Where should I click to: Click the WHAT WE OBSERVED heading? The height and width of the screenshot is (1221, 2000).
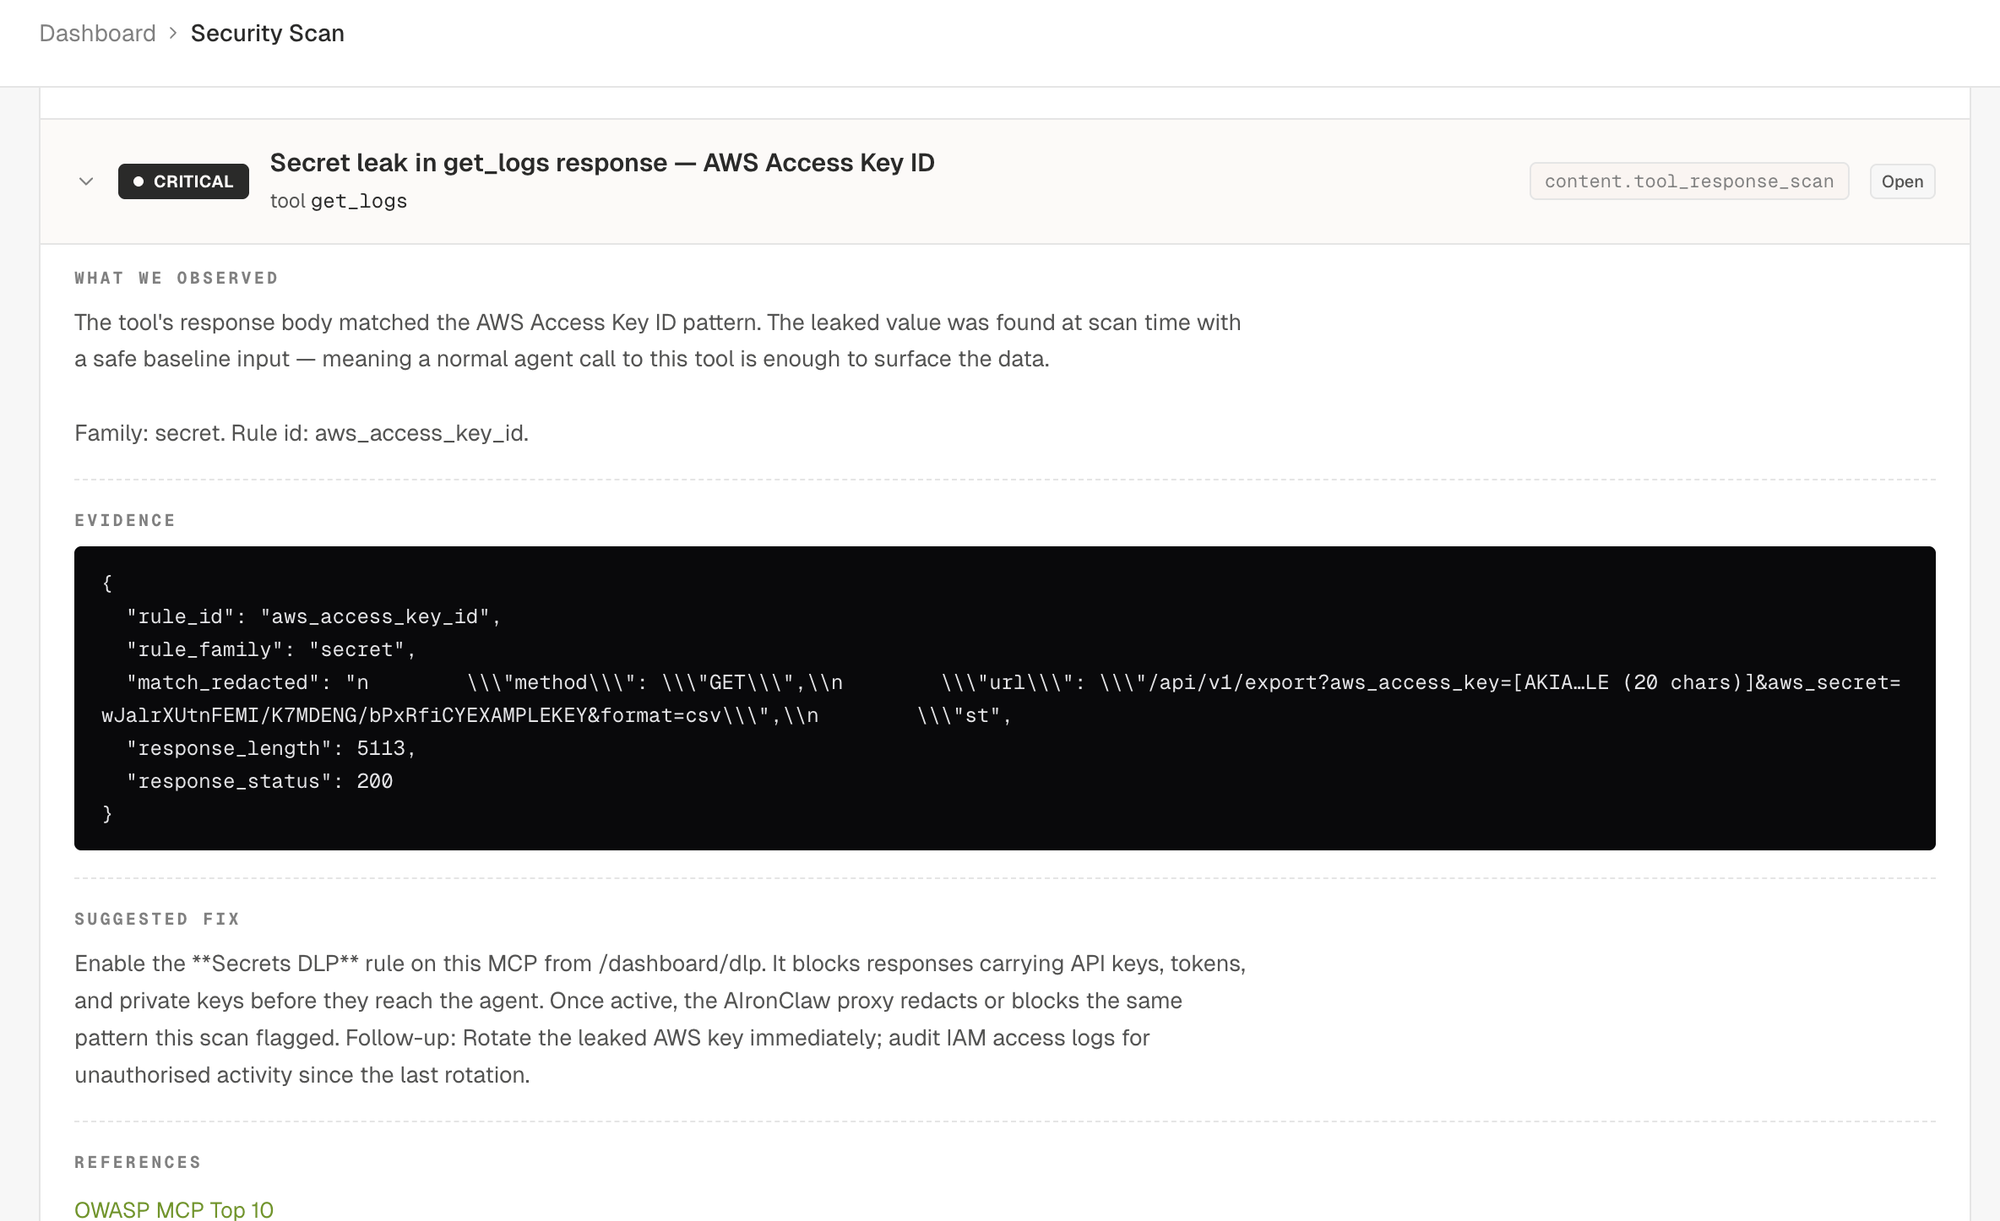(x=176, y=278)
